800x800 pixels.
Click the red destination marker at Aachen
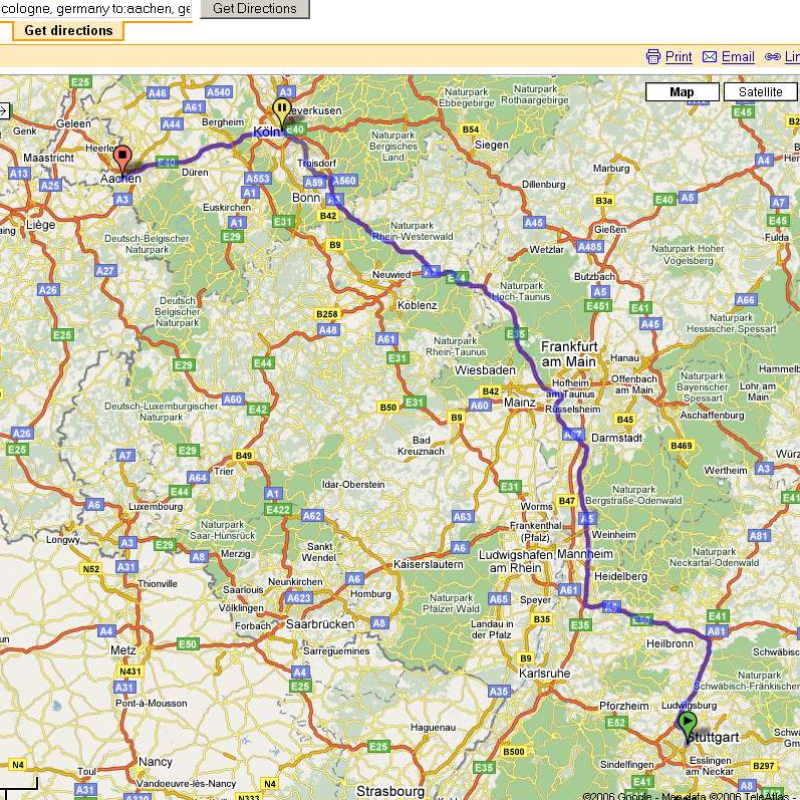[122, 158]
